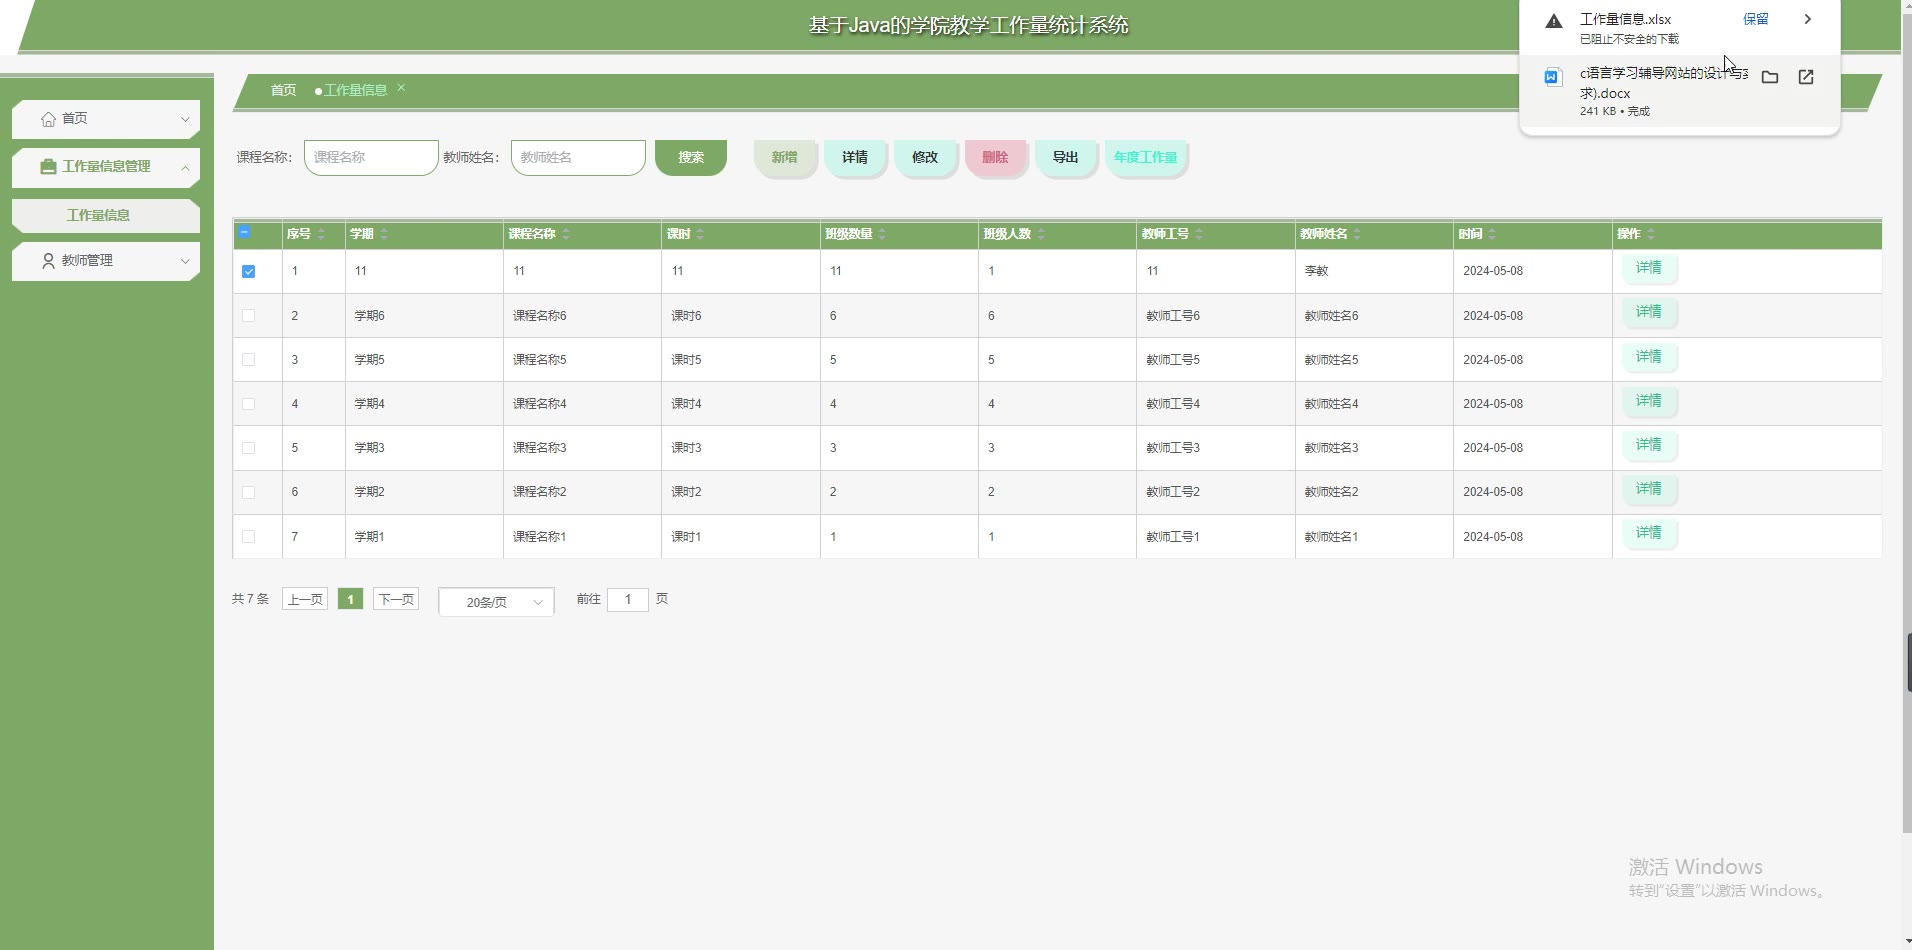Click the page vertical scrollbar thumb
The image size is (1912, 950).
tap(1908, 662)
